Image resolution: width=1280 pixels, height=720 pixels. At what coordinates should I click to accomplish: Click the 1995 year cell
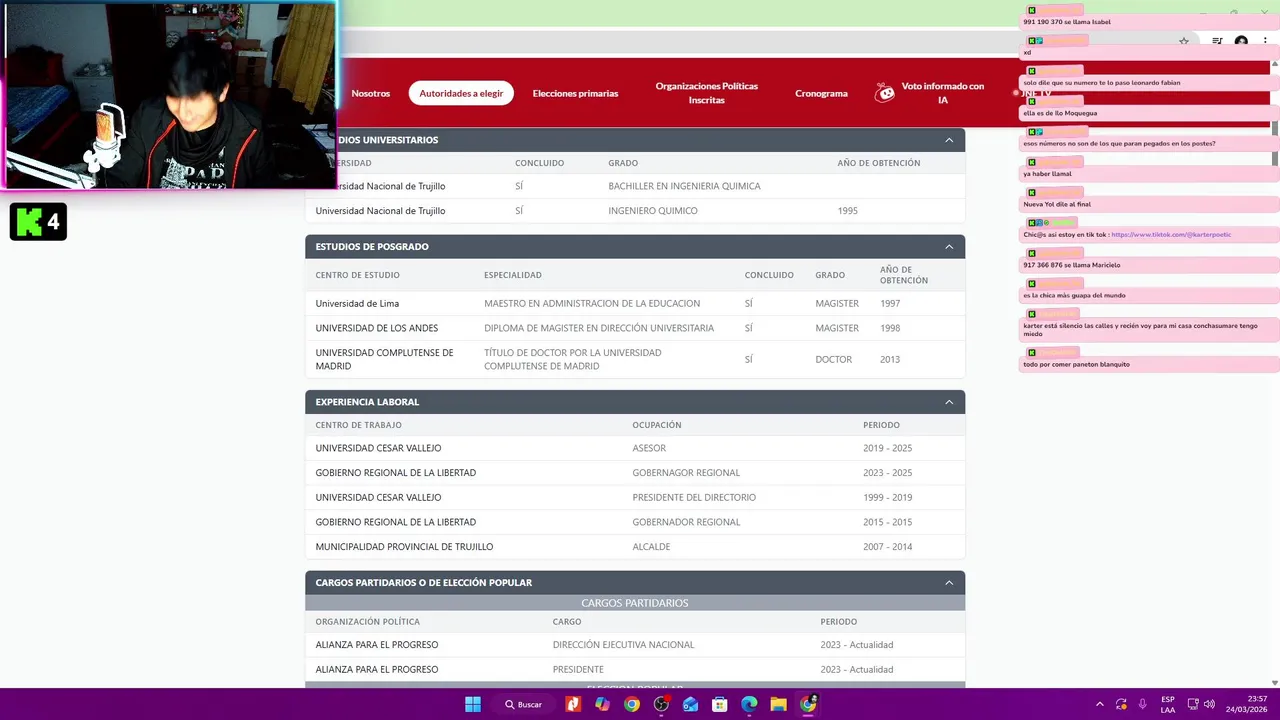(x=848, y=211)
